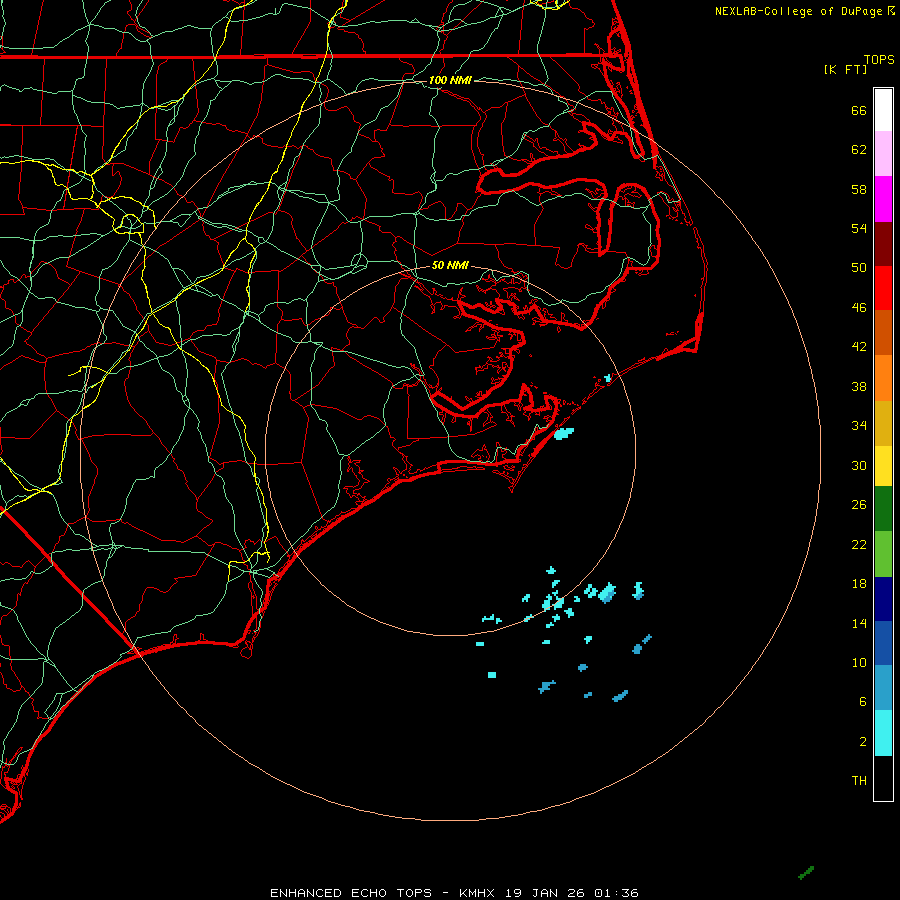Click the navy blue legend band
The width and height of the screenshot is (900, 900).
[883, 599]
